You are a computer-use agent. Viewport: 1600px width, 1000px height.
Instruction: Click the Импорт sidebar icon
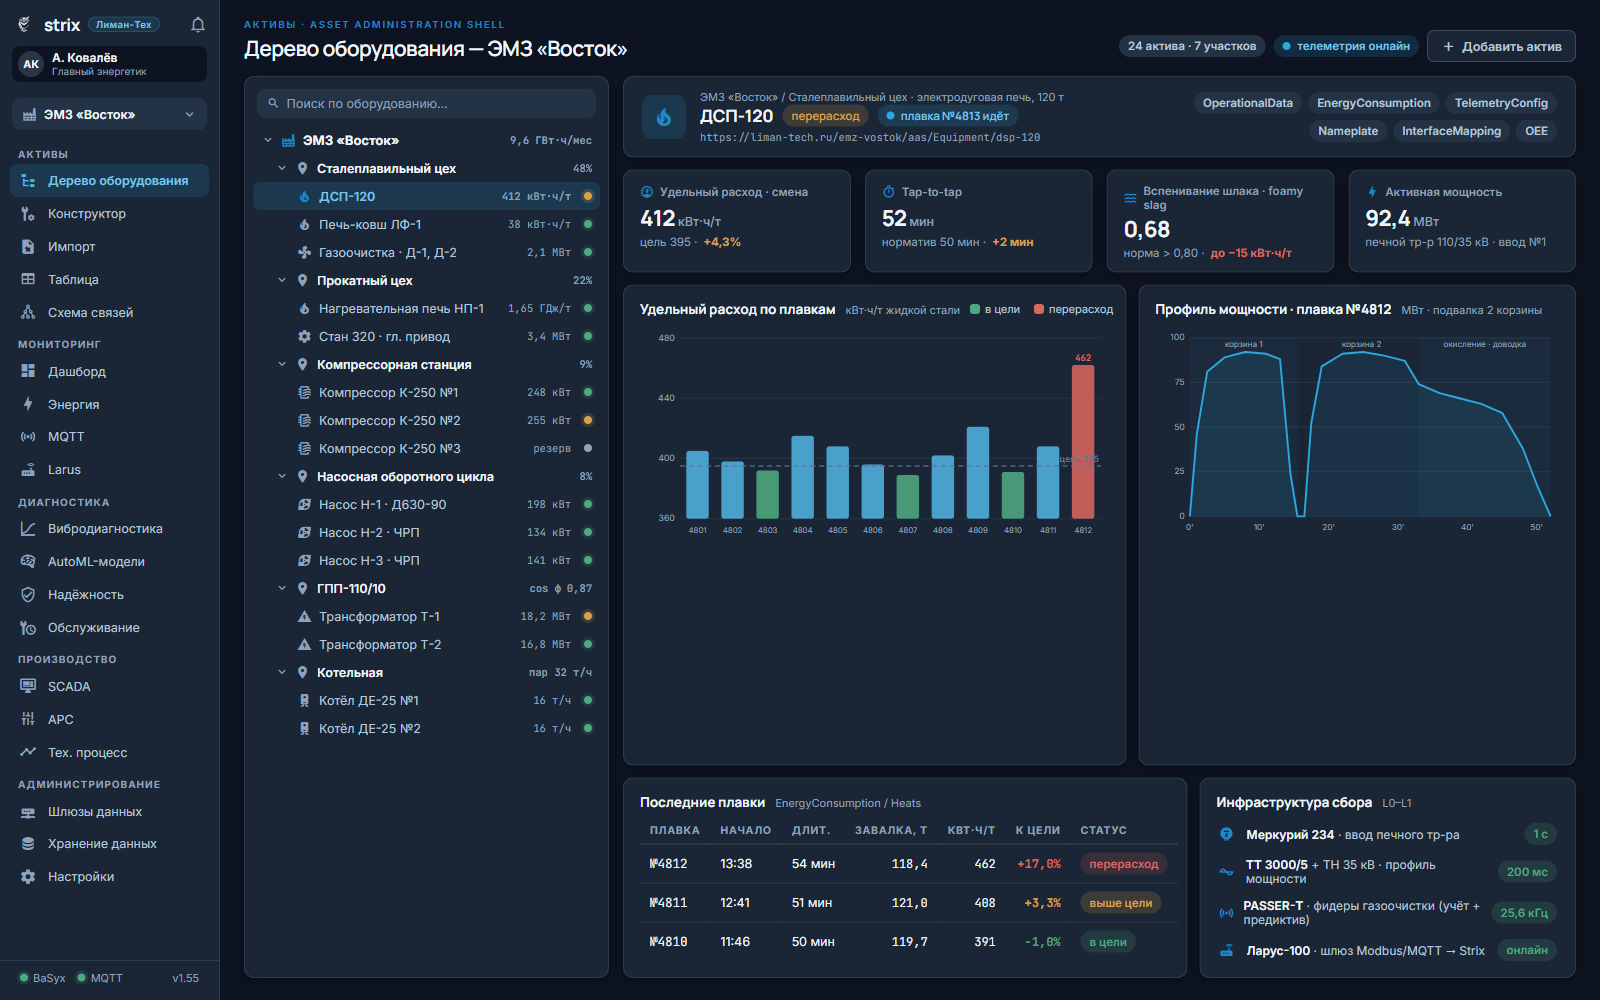(28, 247)
